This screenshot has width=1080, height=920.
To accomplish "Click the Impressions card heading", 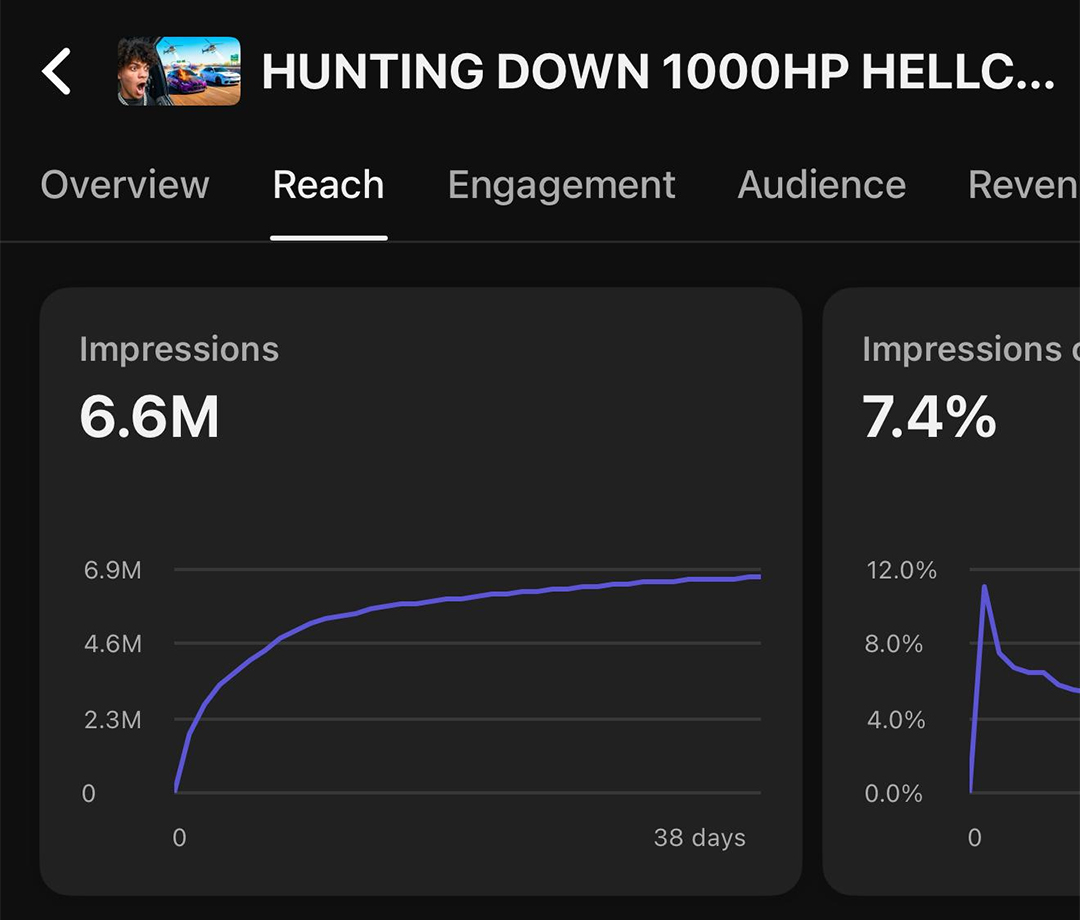I will coord(179,349).
